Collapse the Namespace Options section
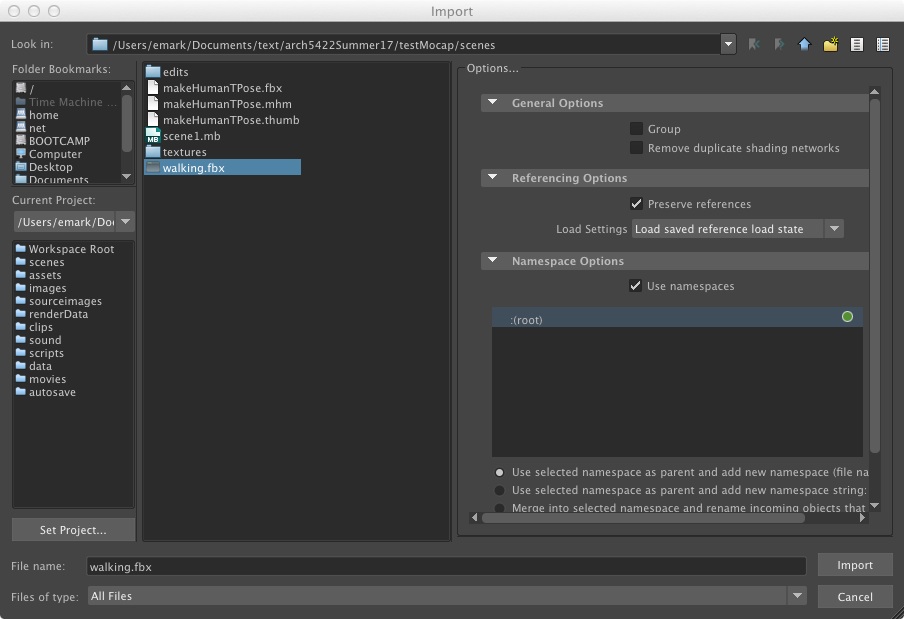The image size is (904, 619). click(492, 261)
